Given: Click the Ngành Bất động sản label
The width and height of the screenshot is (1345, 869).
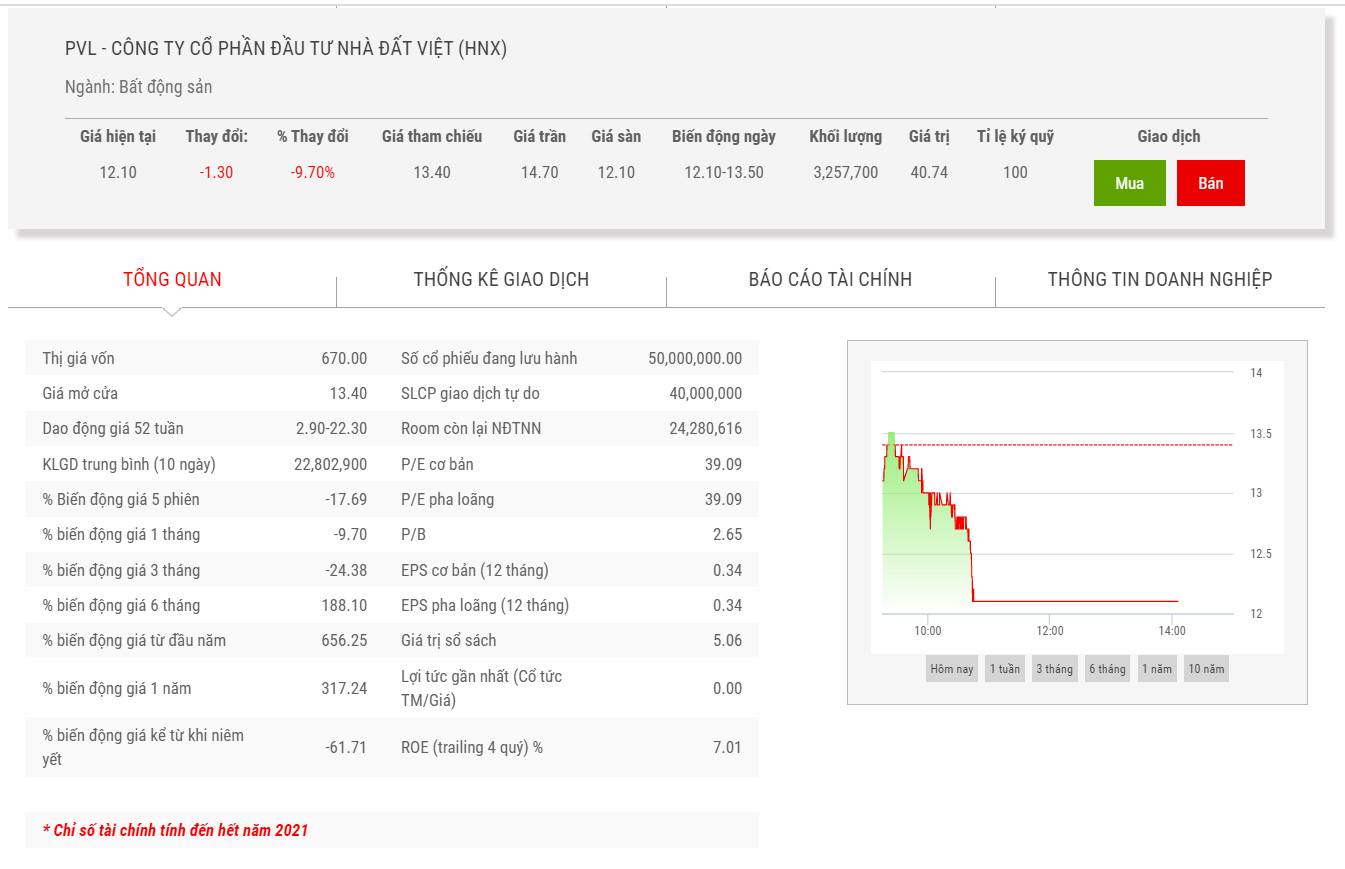Looking at the screenshot, I should pyautogui.click(x=138, y=87).
